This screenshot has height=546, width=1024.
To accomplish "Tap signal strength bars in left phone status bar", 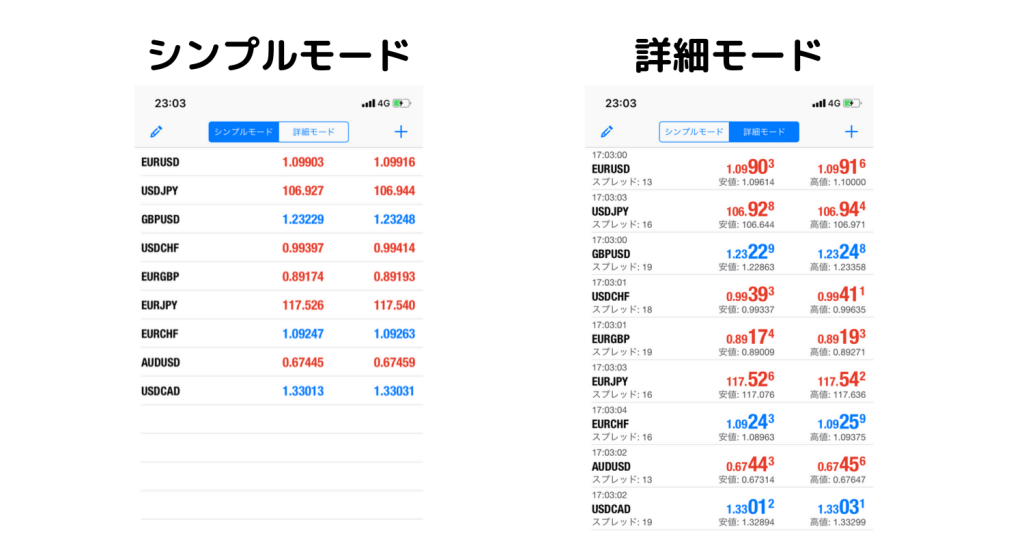I will point(367,103).
